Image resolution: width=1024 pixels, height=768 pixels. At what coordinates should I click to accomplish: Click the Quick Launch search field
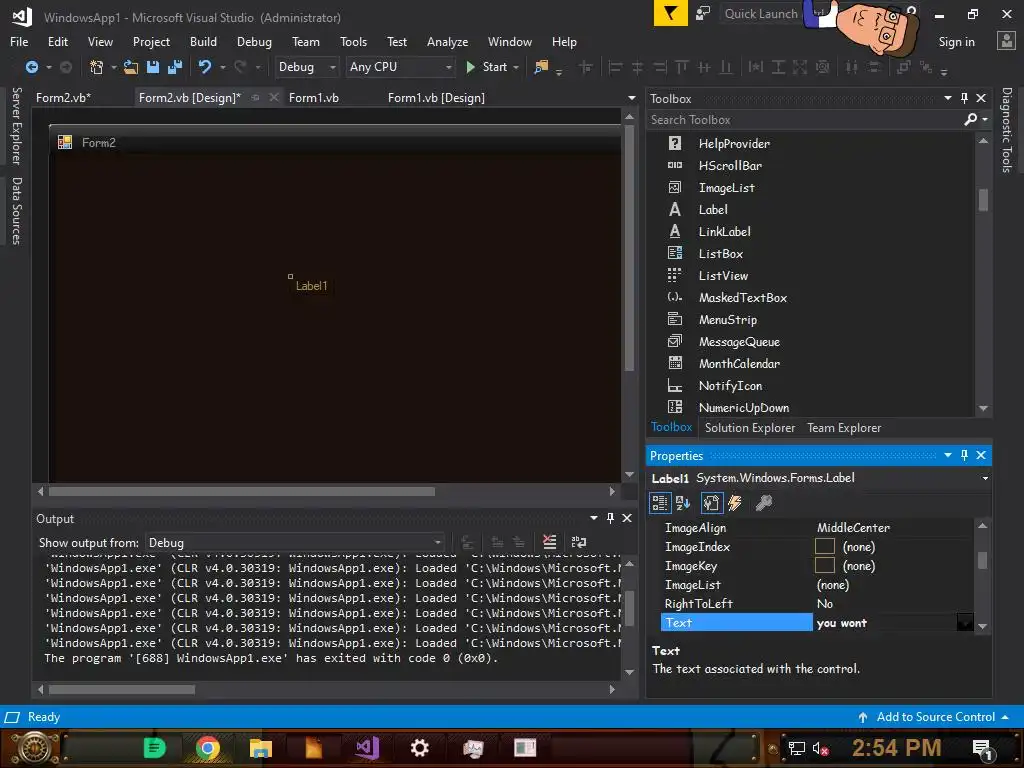click(x=761, y=14)
